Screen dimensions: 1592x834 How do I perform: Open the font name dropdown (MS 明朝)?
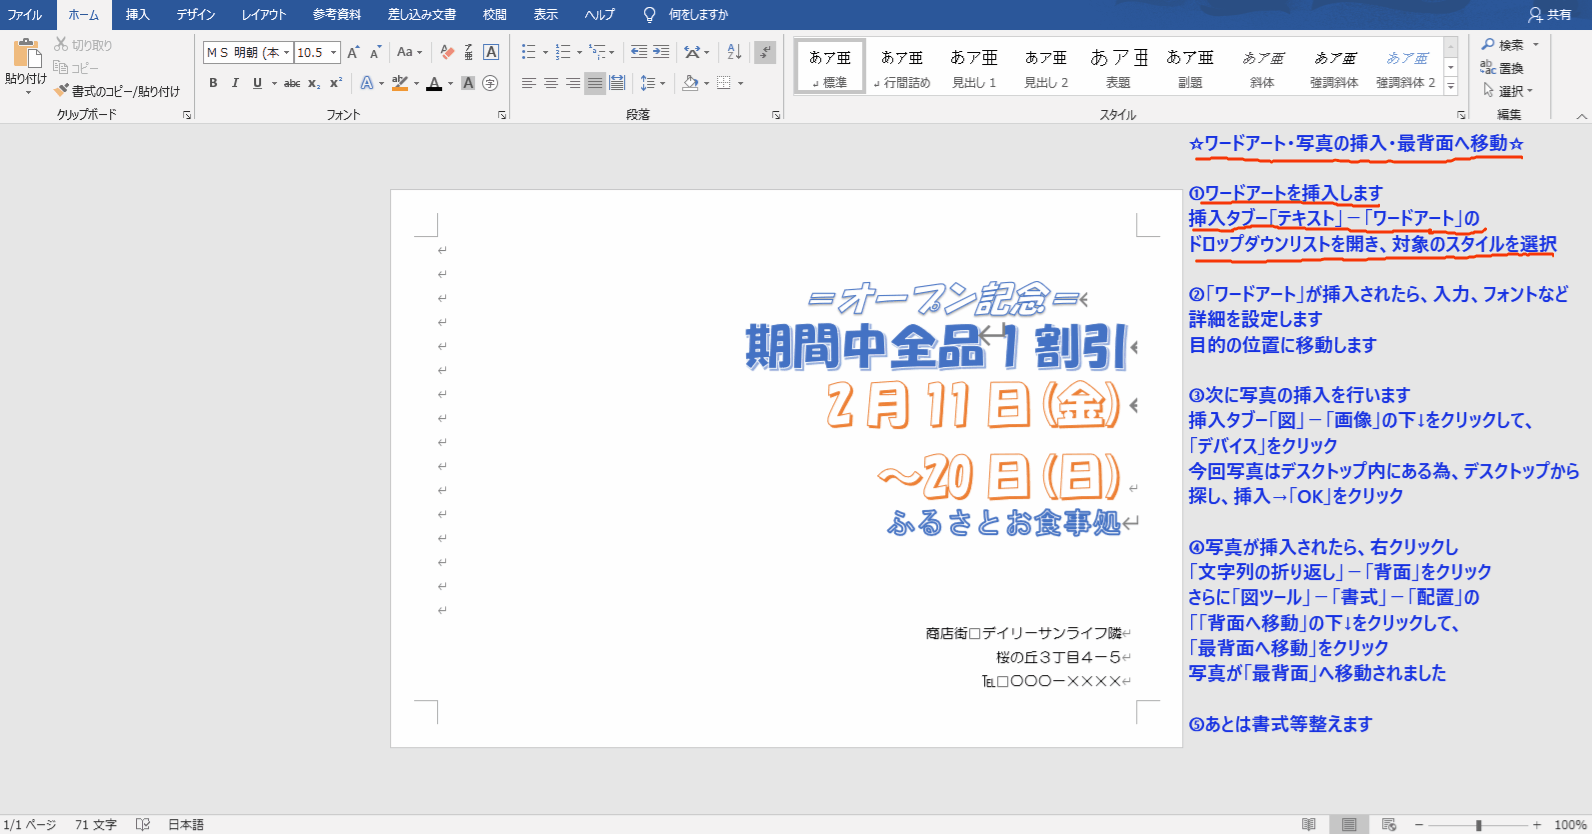(x=287, y=52)
